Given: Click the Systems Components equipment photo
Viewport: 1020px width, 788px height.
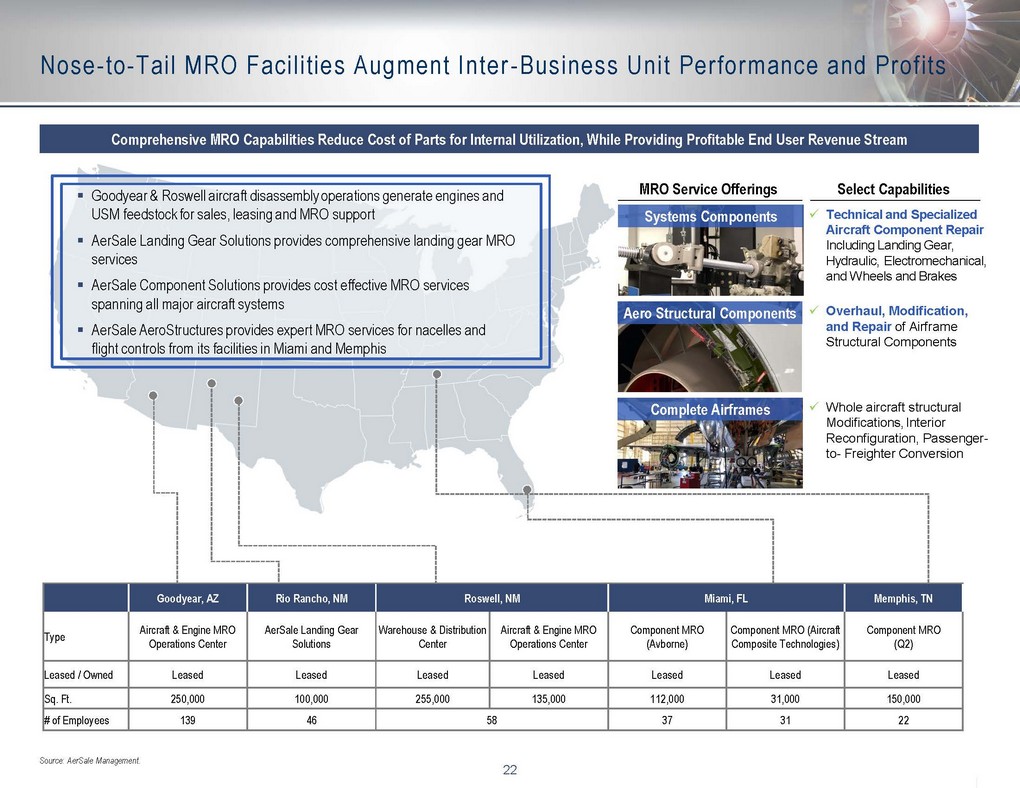Looking at the screenshot, I should [x=710, y=261].
